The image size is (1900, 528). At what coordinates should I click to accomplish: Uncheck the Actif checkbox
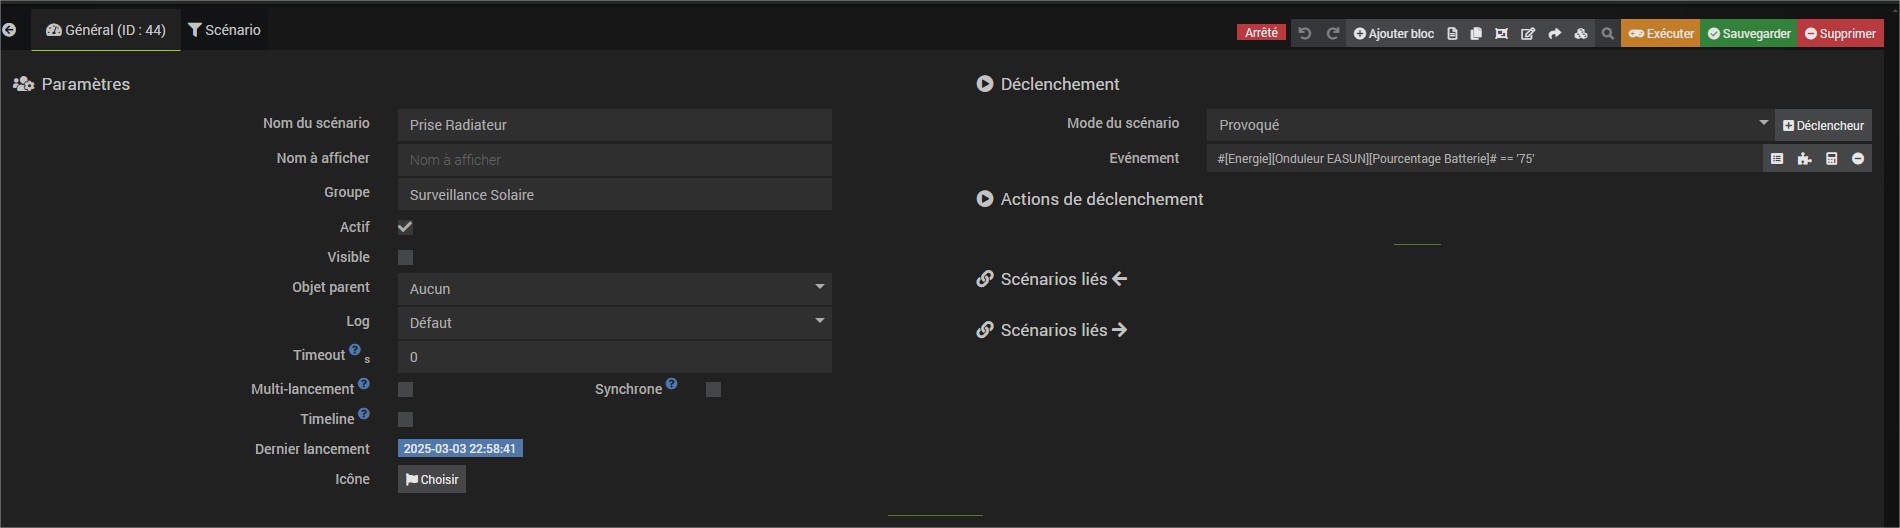[405, 227]
